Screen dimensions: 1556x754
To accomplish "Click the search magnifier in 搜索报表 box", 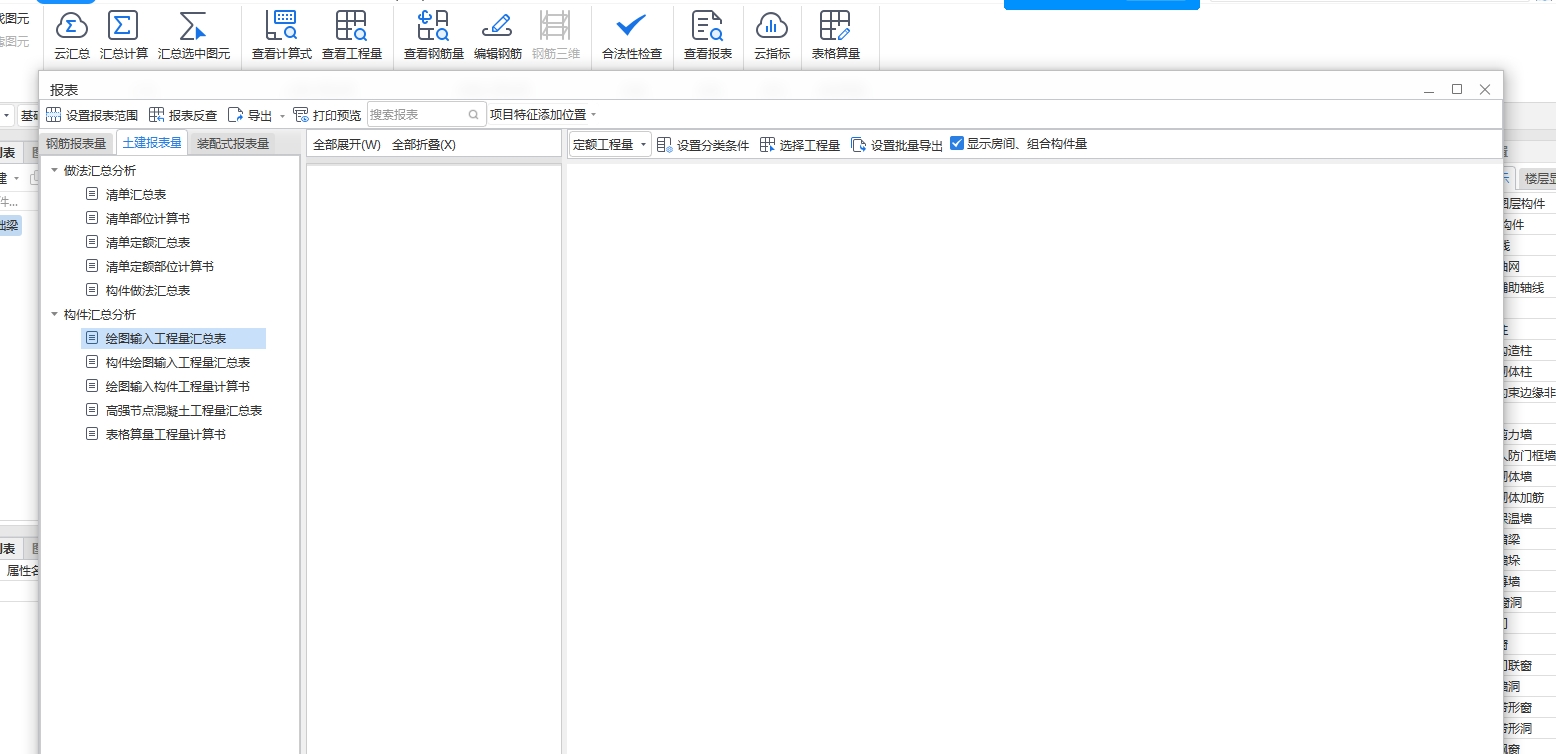I will [x=474, y=115].
